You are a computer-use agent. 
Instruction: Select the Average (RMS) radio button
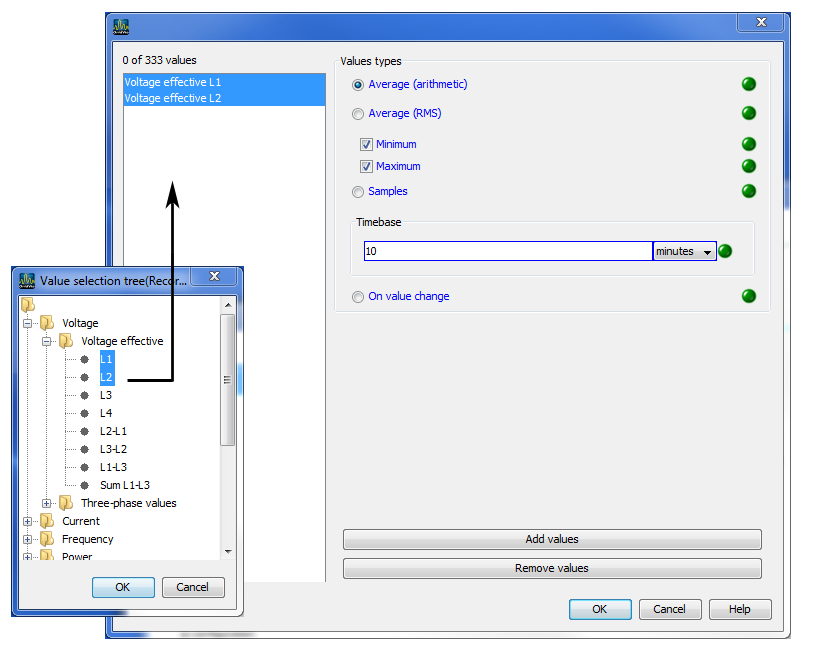click(358, 114)
